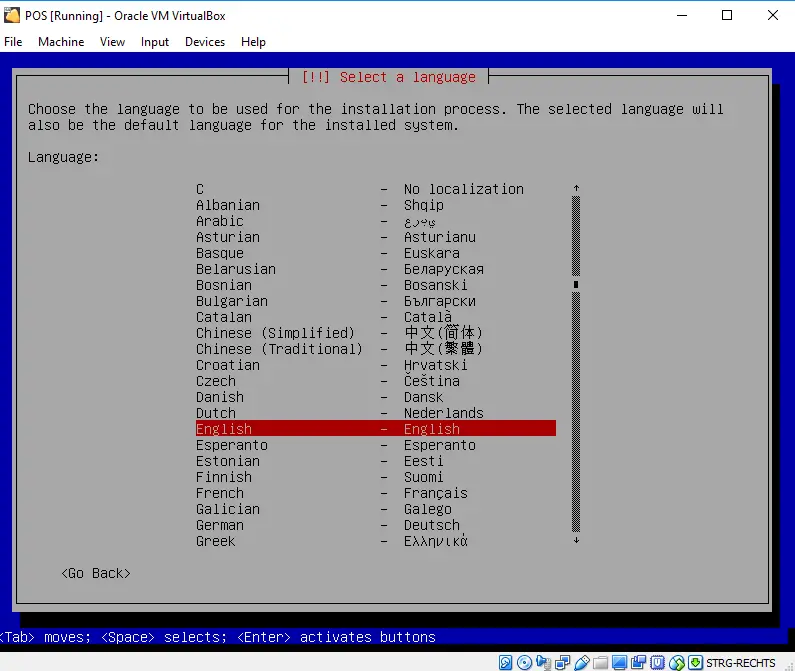Click the display settings status icon
This screenshot has width=795, height=671.
point(619,662)
